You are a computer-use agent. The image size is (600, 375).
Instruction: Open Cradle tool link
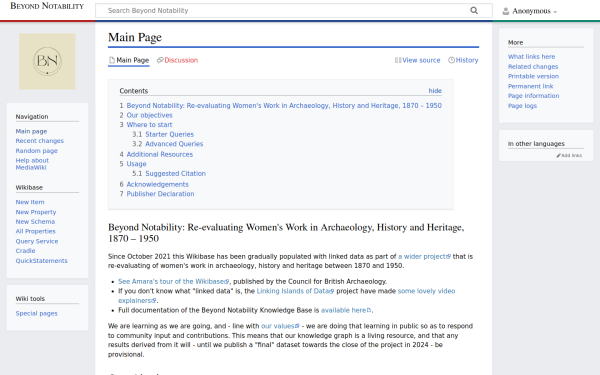point(25,251)
